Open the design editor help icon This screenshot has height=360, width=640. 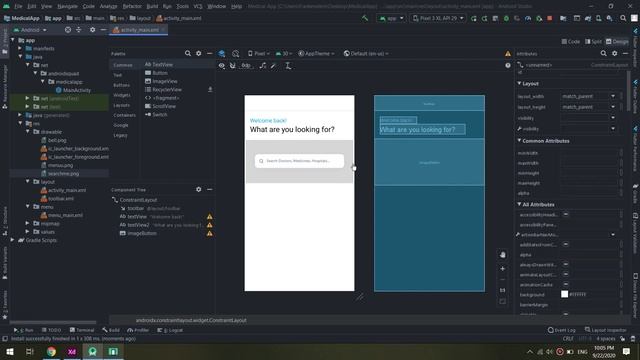pyautogui.click(x=508, y=65)
